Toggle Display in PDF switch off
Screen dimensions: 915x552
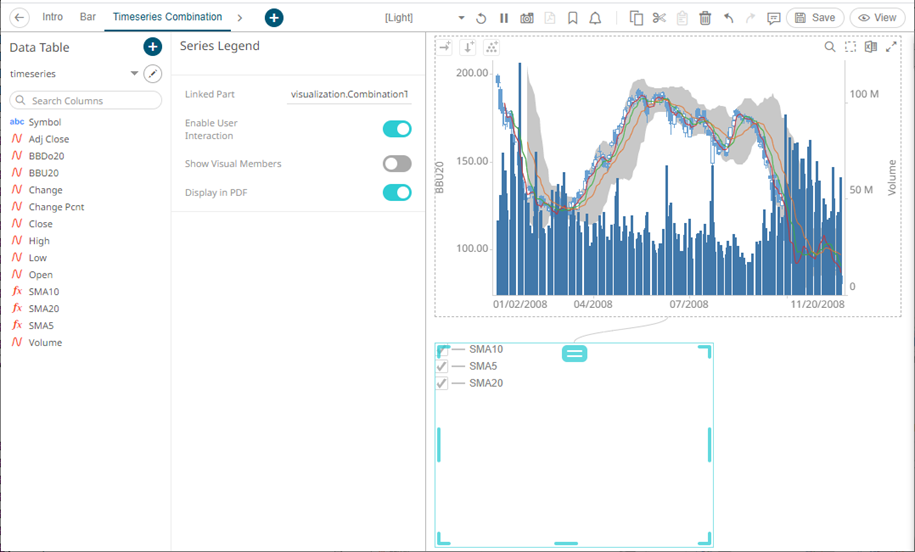(397, 192)
